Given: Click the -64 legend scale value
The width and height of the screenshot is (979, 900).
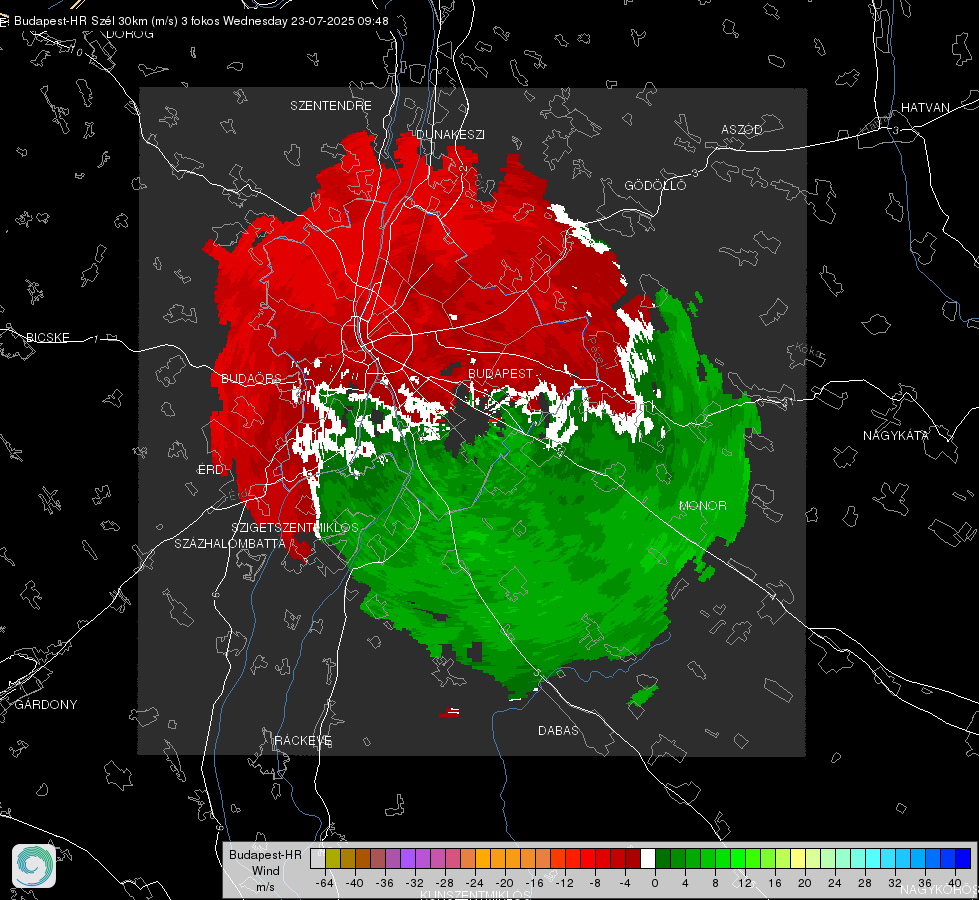Looking at the screenshot, I should pyautogui.click(x=324, y=883).
